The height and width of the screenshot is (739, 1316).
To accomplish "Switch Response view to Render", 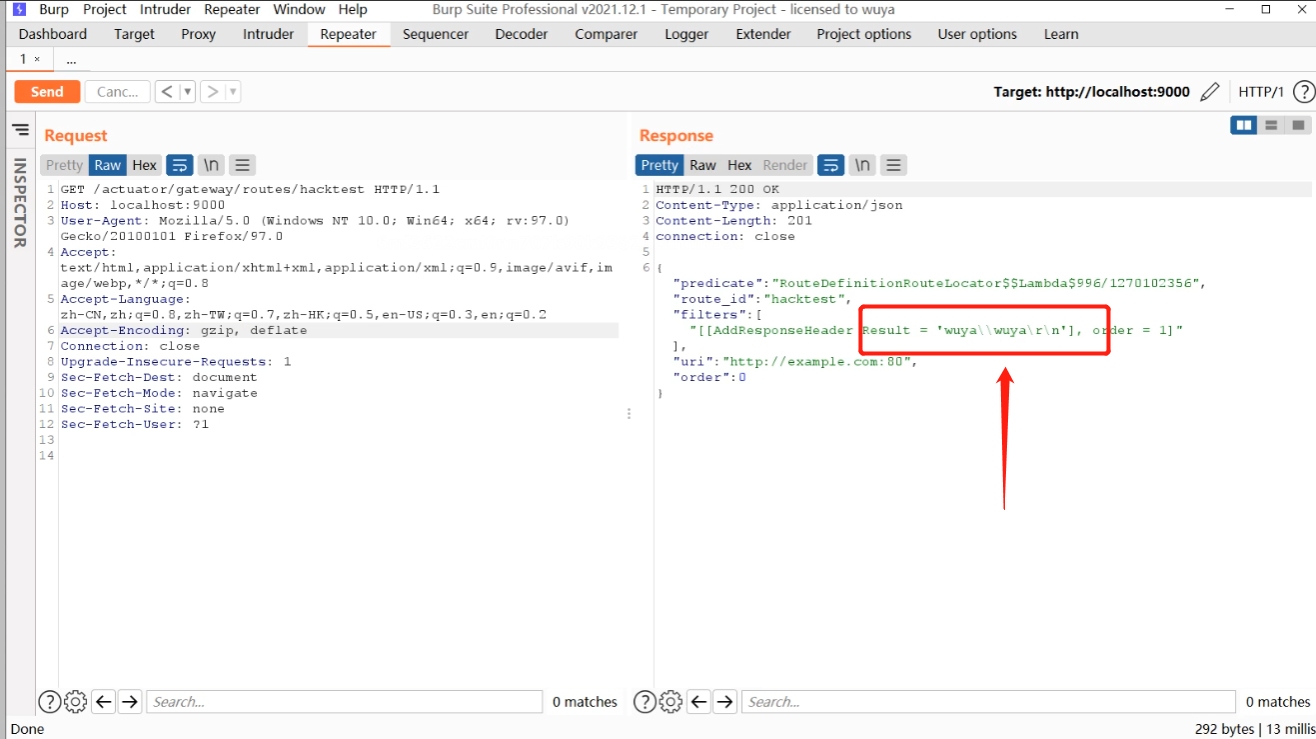I will click(x=785, y=165).
